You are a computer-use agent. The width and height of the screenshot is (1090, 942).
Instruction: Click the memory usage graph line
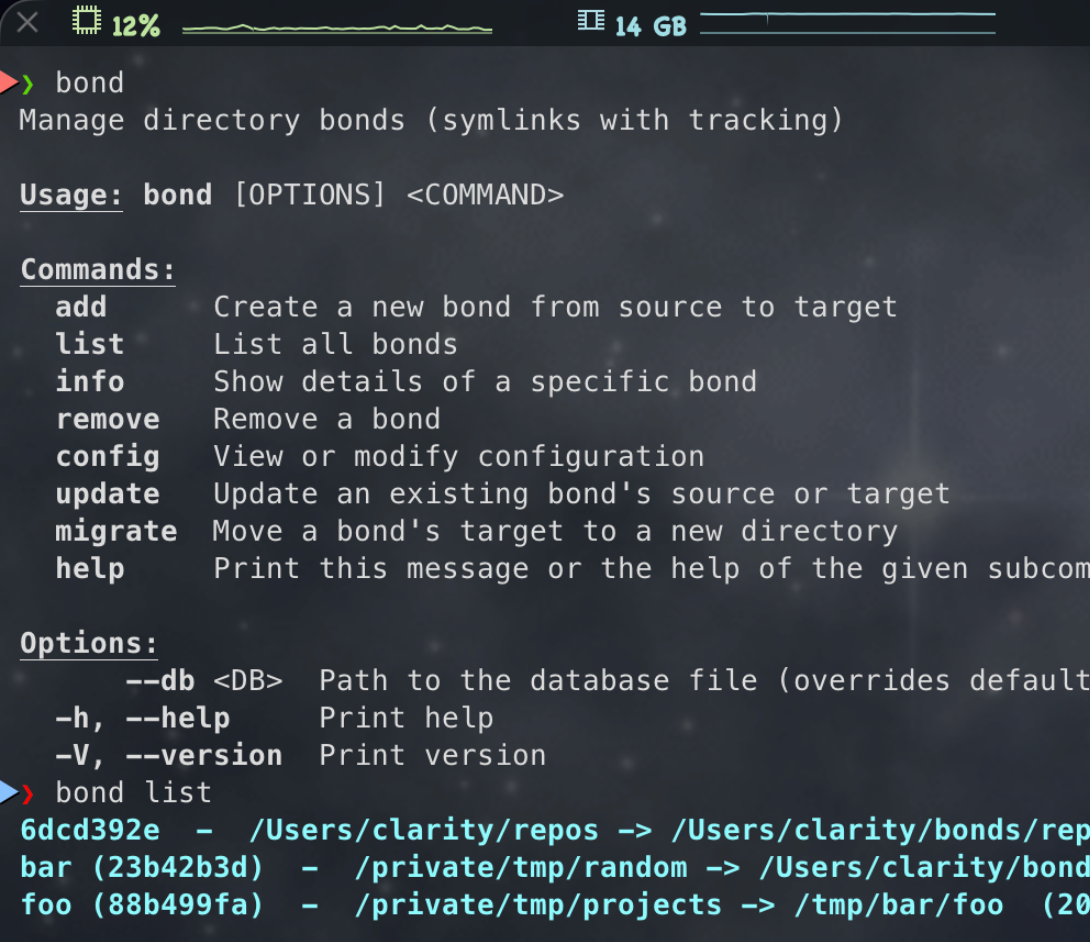tap(847, 22)
